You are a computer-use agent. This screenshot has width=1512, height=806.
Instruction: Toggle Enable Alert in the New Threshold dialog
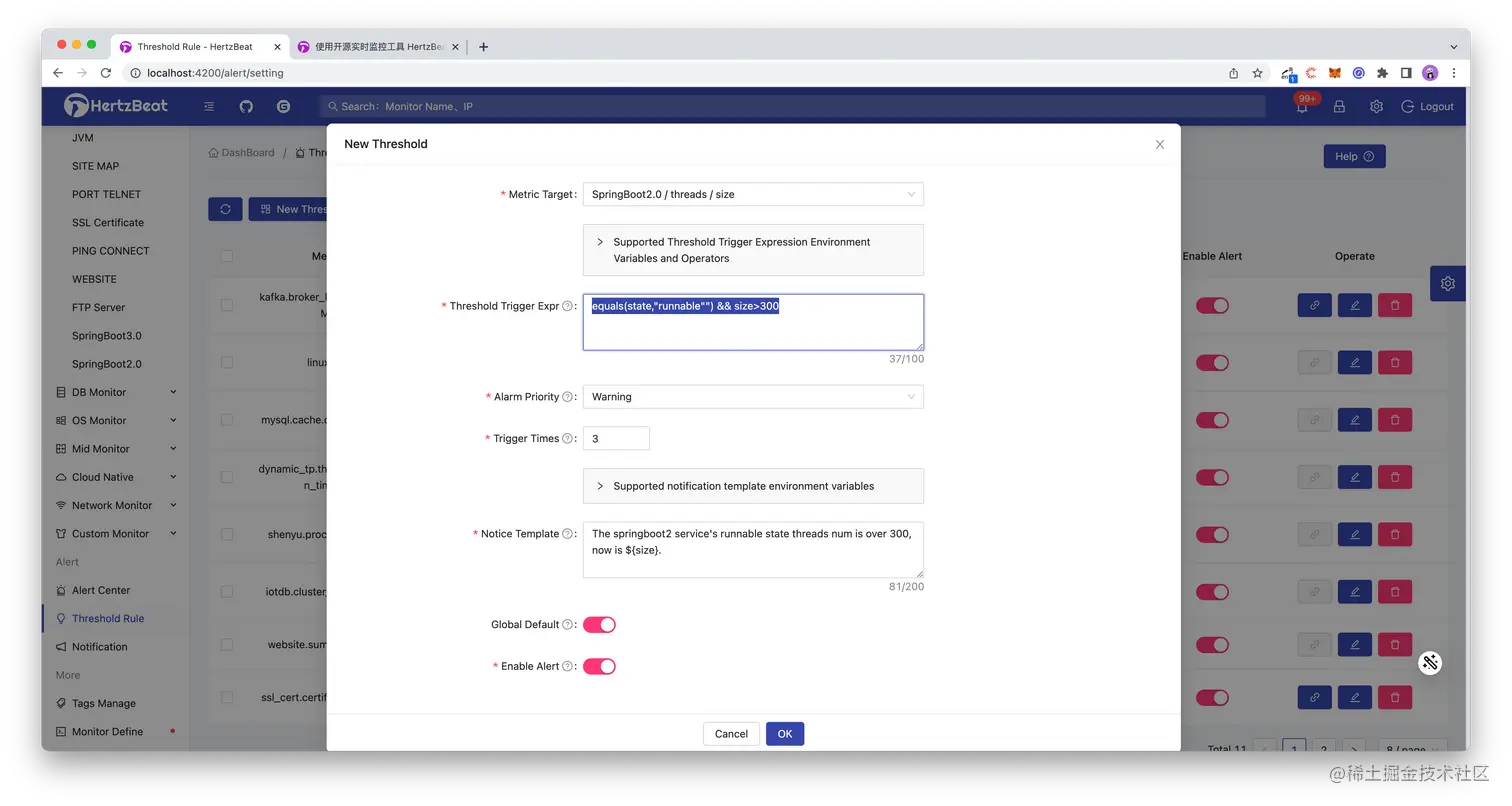pyautogui.click(x=599, y=666)
